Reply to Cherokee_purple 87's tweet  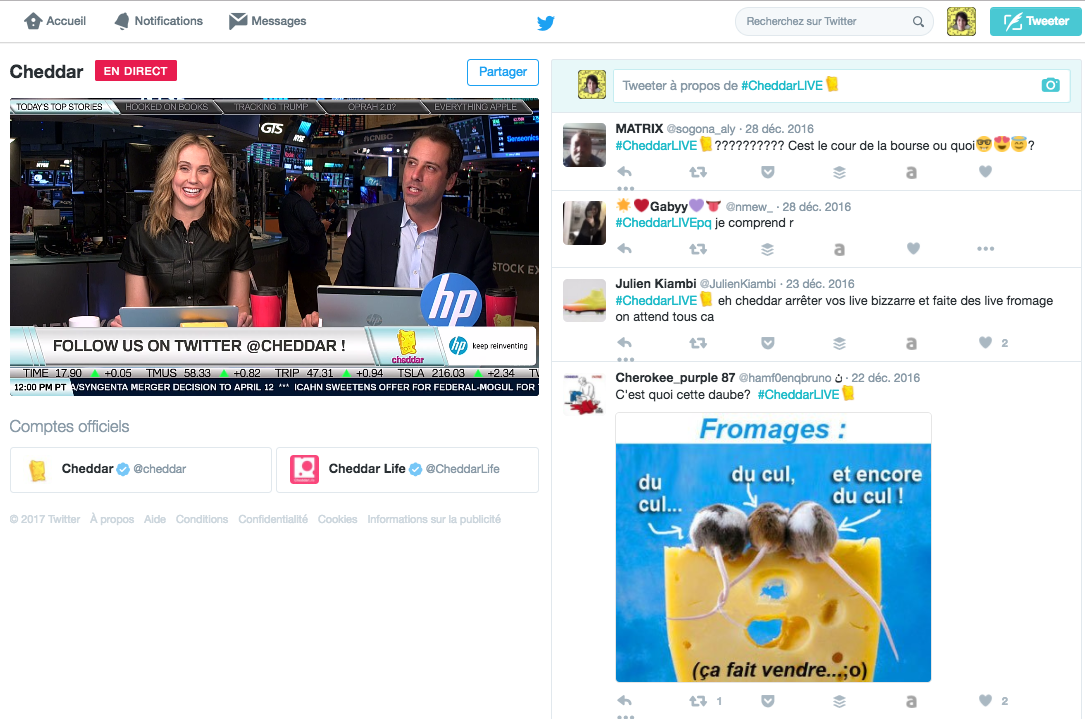click(x=624, y=700)
